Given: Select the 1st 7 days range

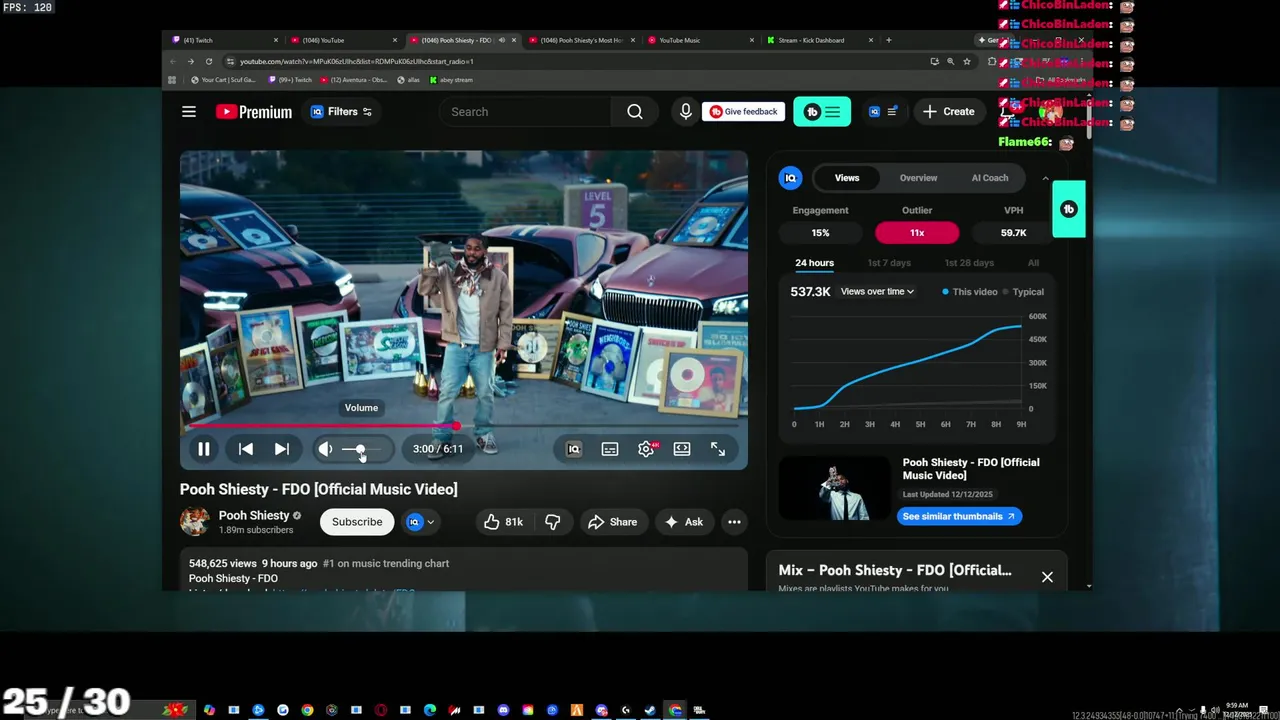Looking at the screenshot, I should point(889,263).
